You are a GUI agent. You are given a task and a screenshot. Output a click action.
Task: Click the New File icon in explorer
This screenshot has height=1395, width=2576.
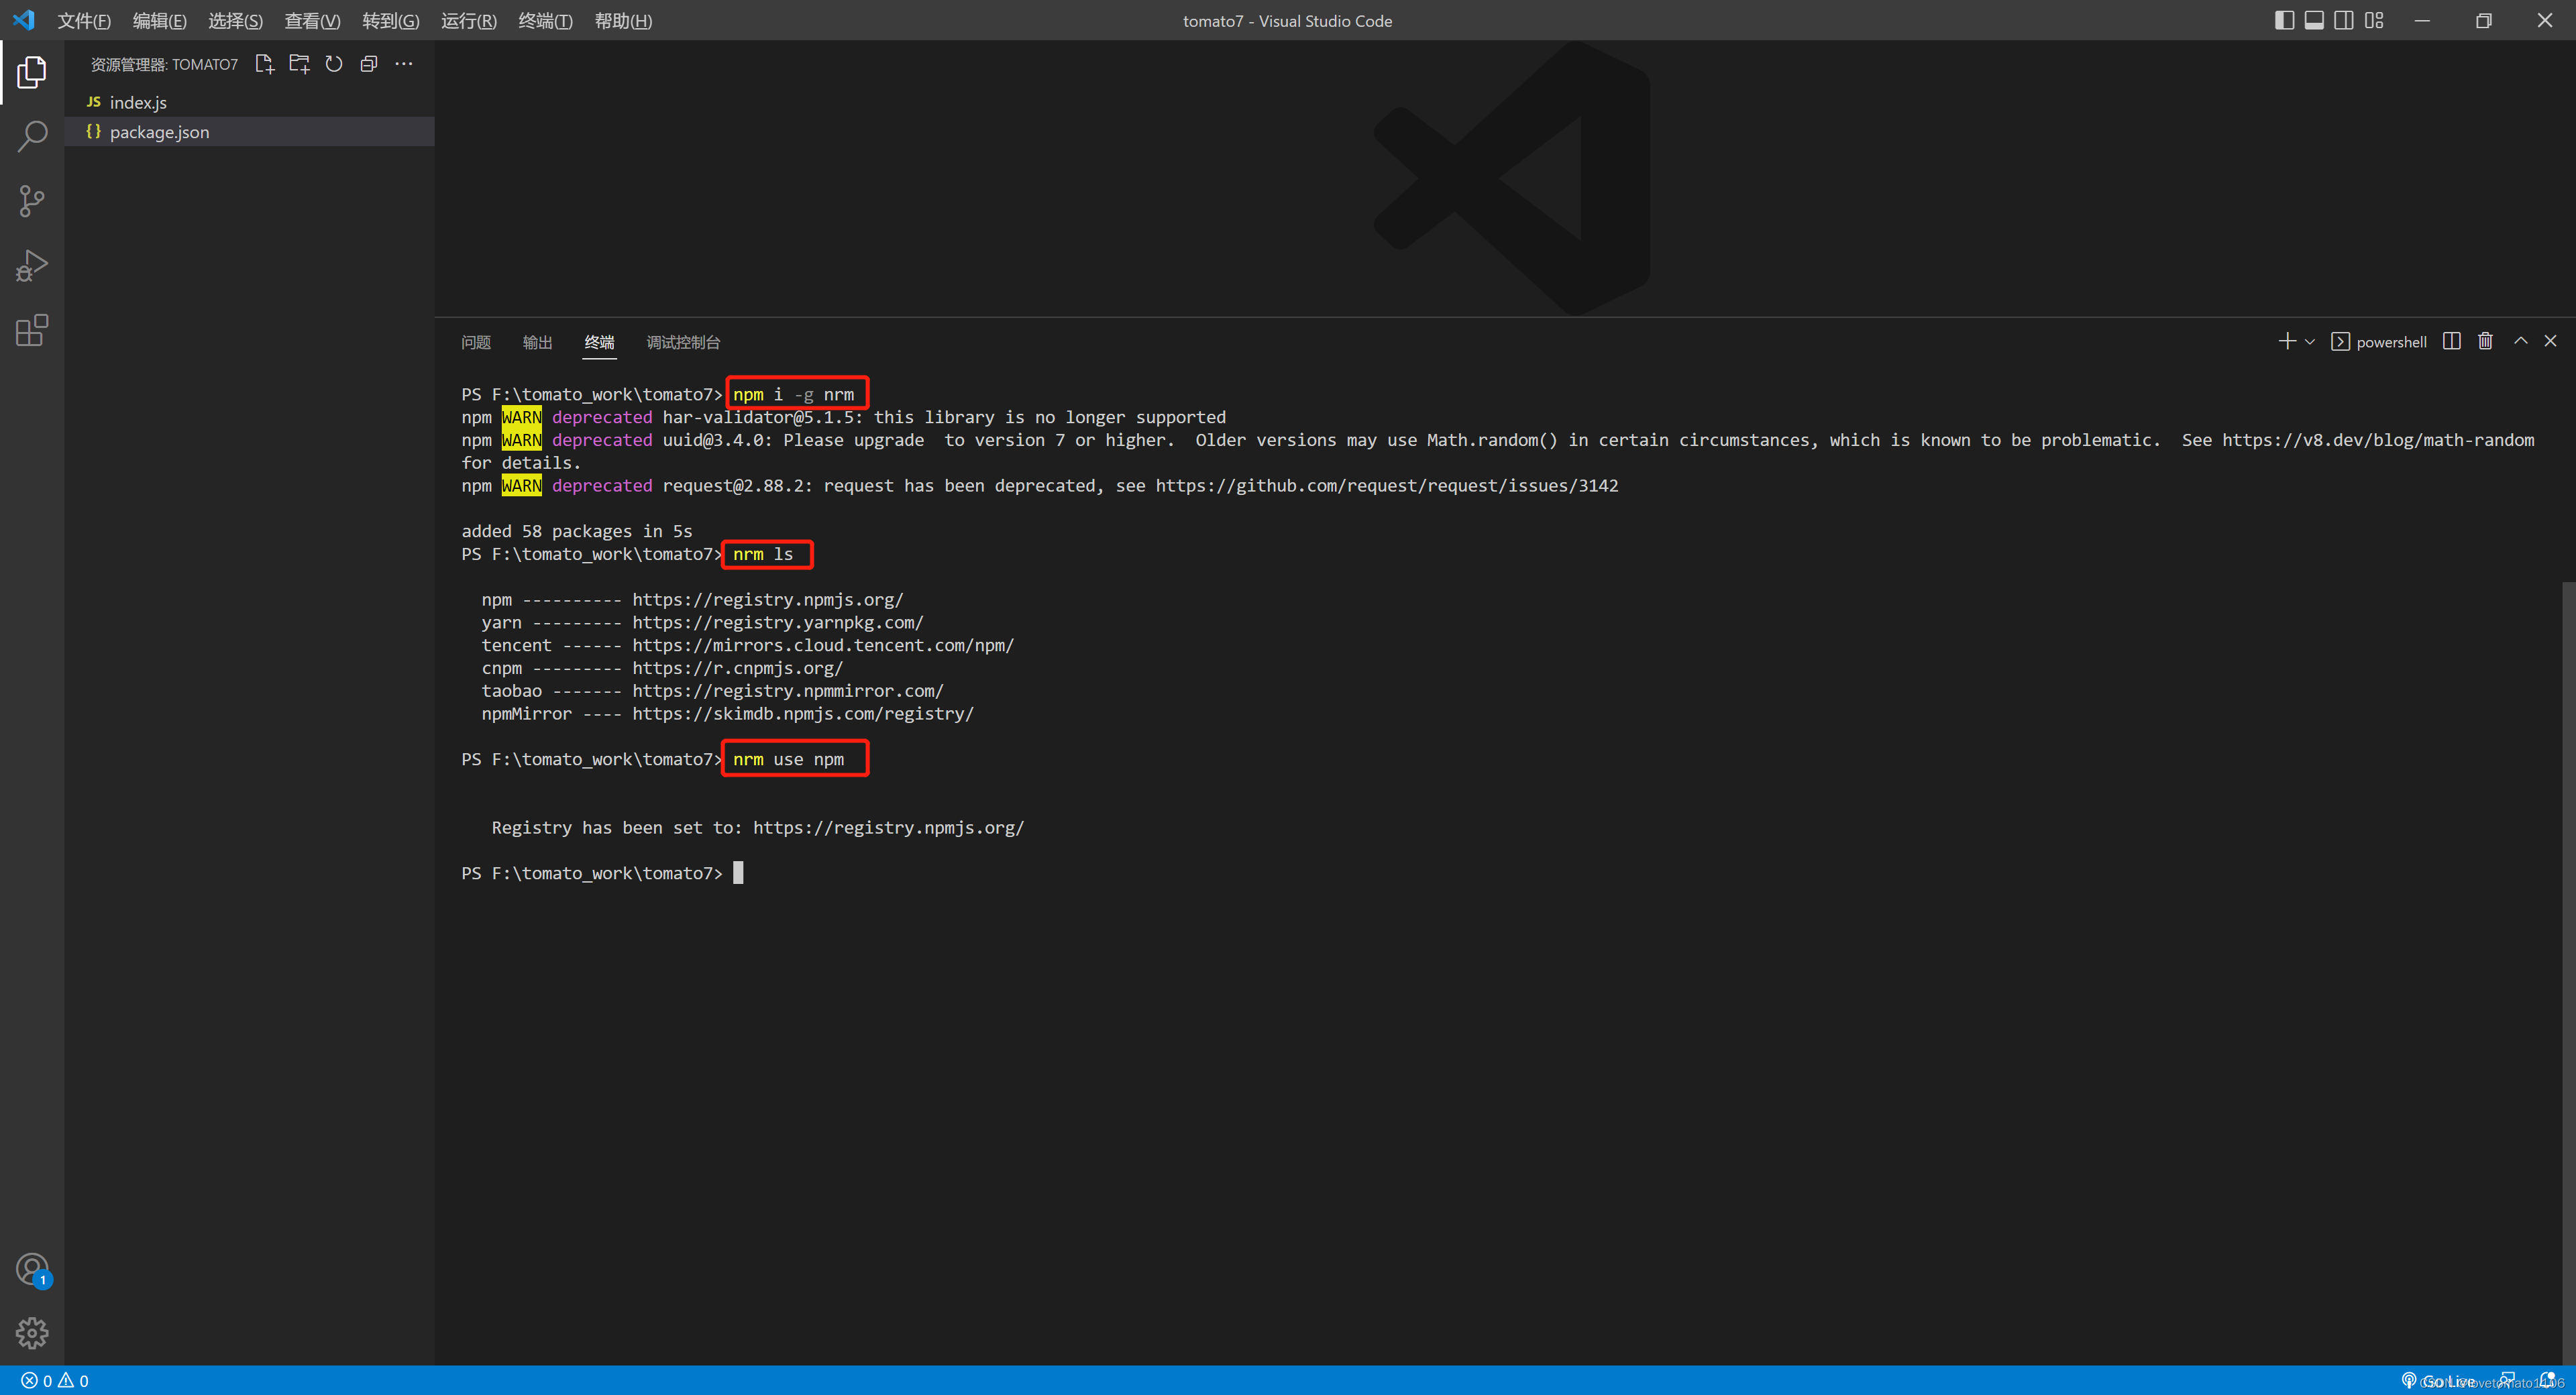264,64
